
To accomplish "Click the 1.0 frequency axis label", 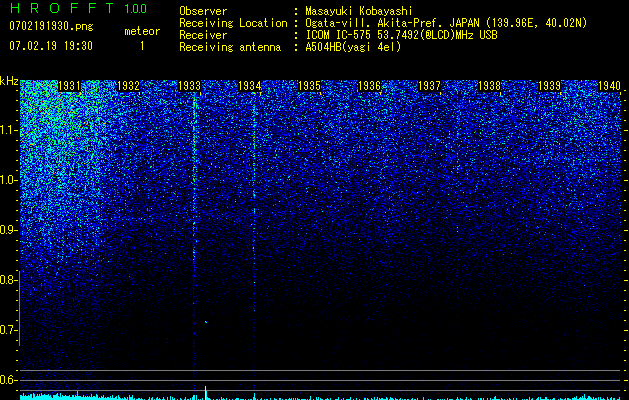I will click(8, 180).
